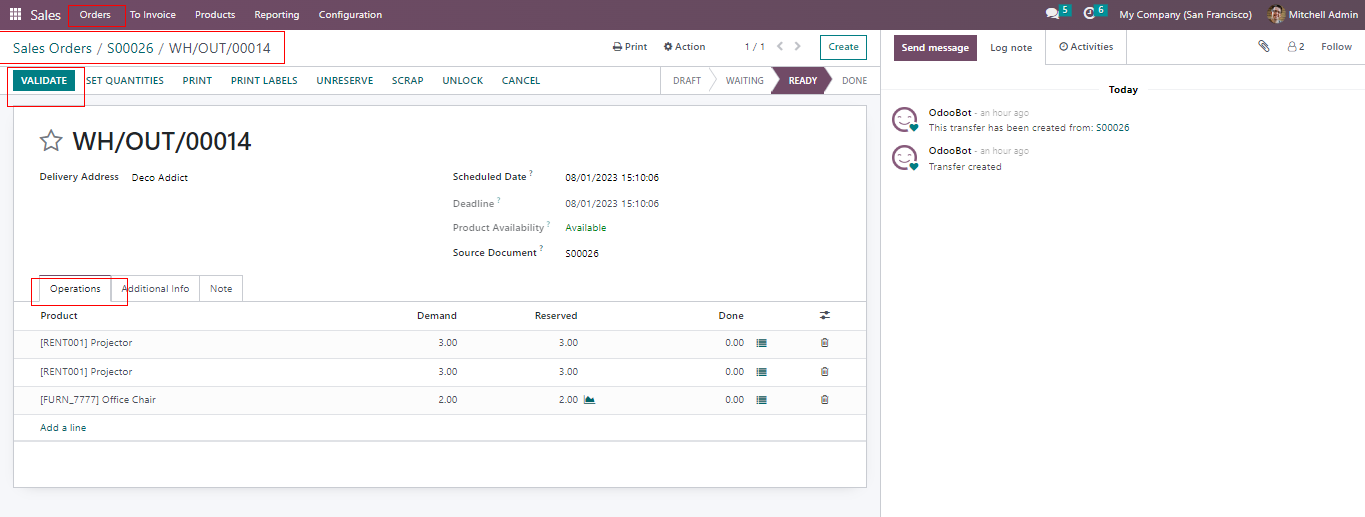Switch to the Additional Info tab
The height and width of the screenshot is (517, 1365).
pyautogui.click(x=155, y=289)
